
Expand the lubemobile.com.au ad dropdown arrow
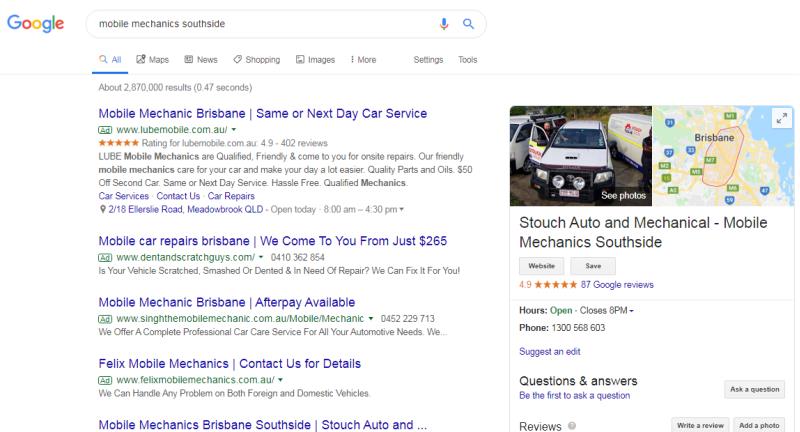[x=234, y=130]
